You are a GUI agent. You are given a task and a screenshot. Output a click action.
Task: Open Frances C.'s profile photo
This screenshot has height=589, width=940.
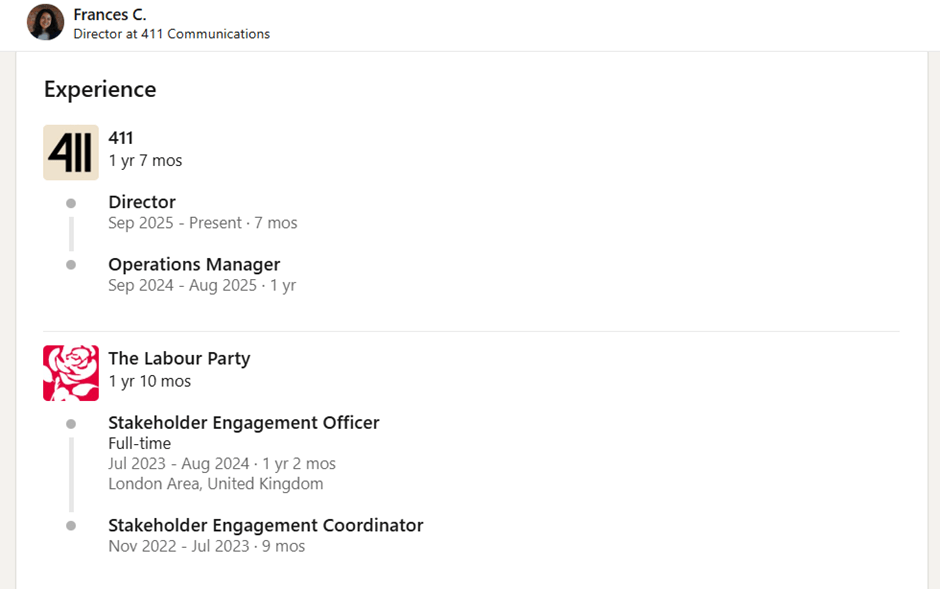point(46,22)
